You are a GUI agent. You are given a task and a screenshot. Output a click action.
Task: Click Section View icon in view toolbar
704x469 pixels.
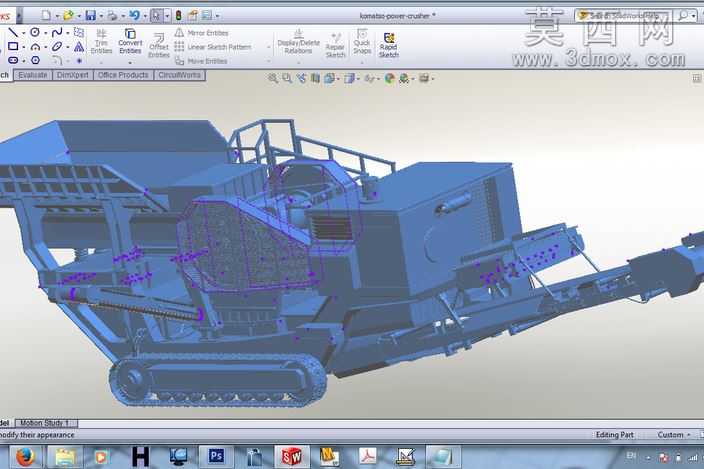[x=316, y=78]
